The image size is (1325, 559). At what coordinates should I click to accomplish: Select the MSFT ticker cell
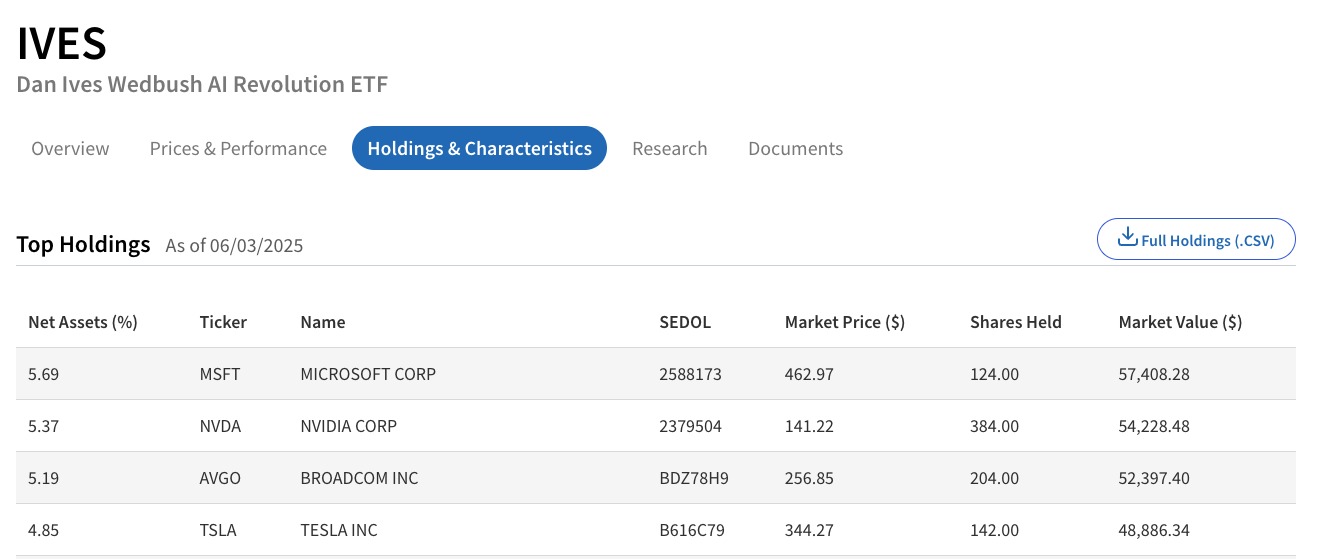tap(220, 374)
